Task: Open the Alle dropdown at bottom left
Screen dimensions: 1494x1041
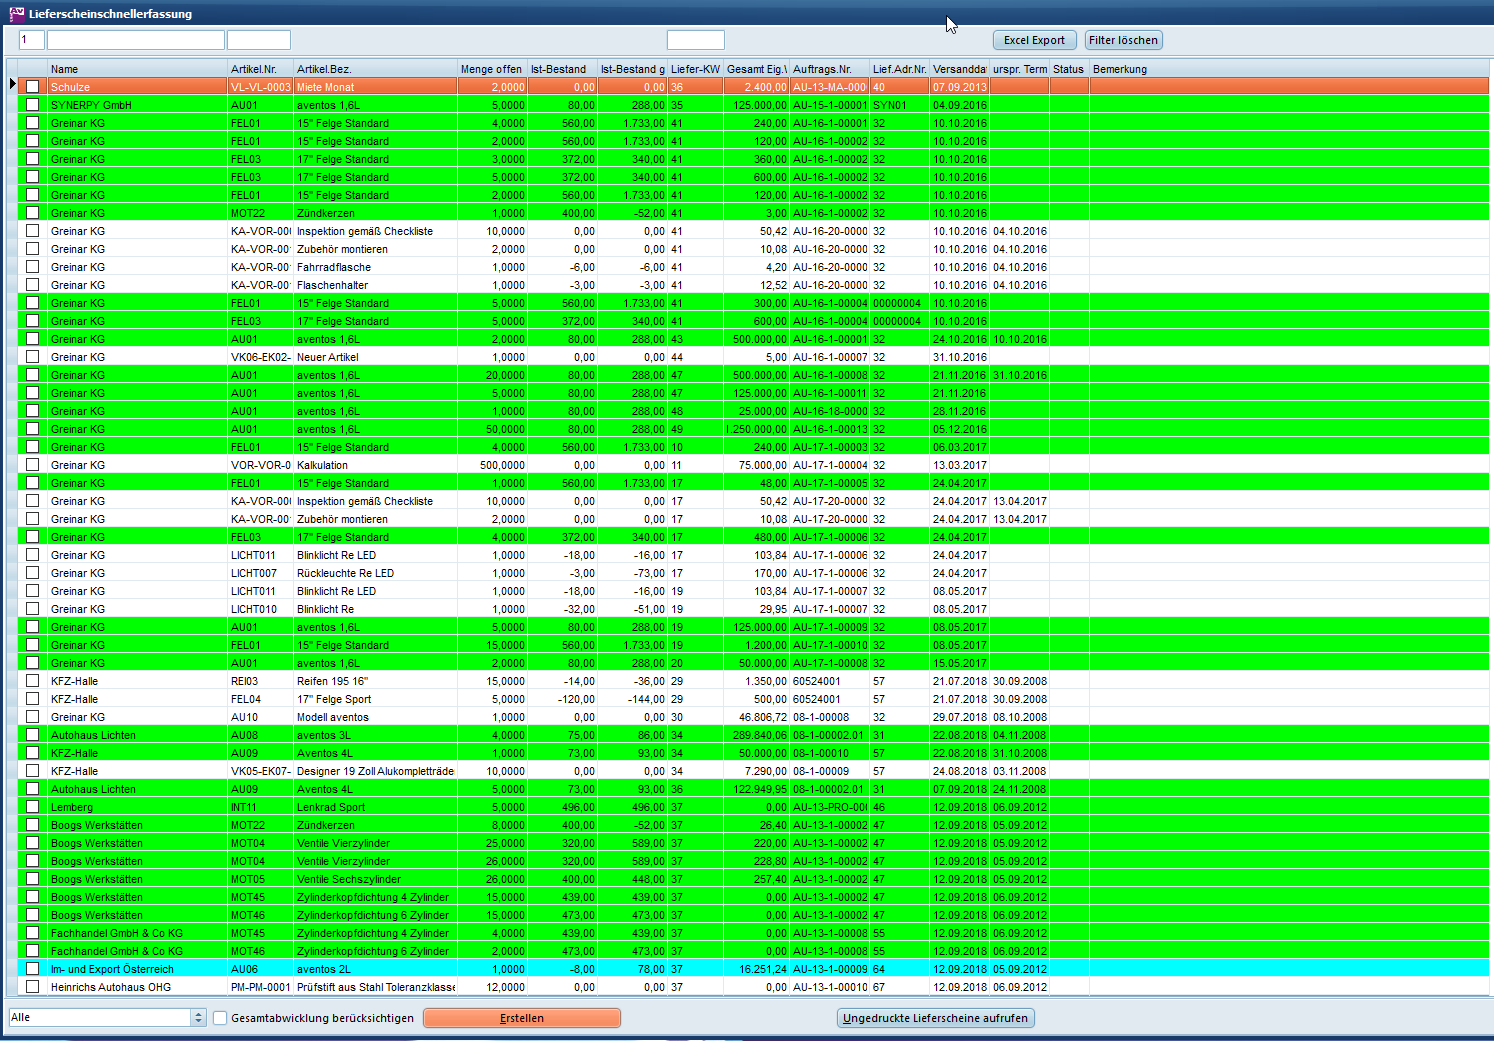Action: pyautogui.click(x=198, y=1017)
